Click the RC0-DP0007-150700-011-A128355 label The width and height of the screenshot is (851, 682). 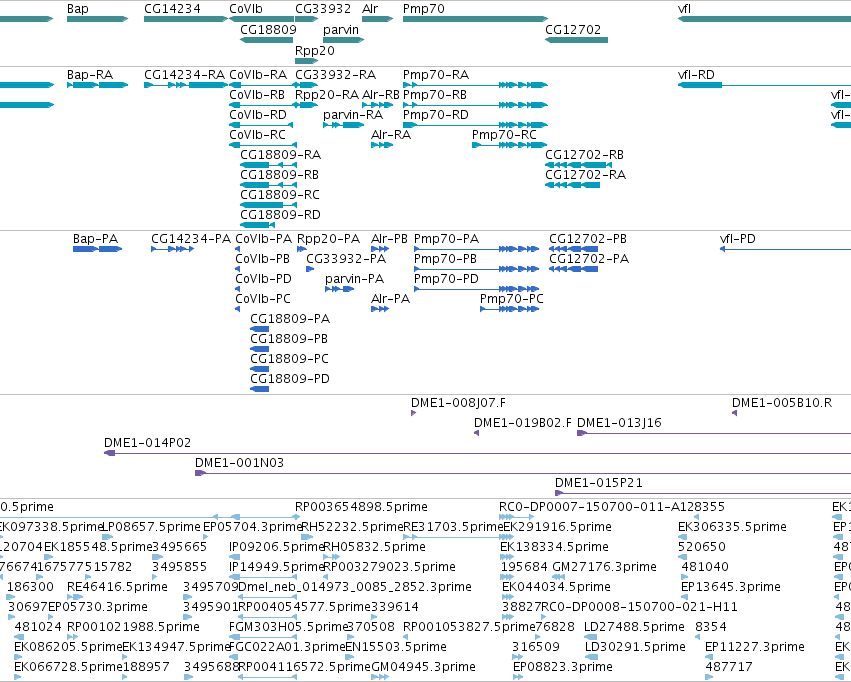point(612,507)
